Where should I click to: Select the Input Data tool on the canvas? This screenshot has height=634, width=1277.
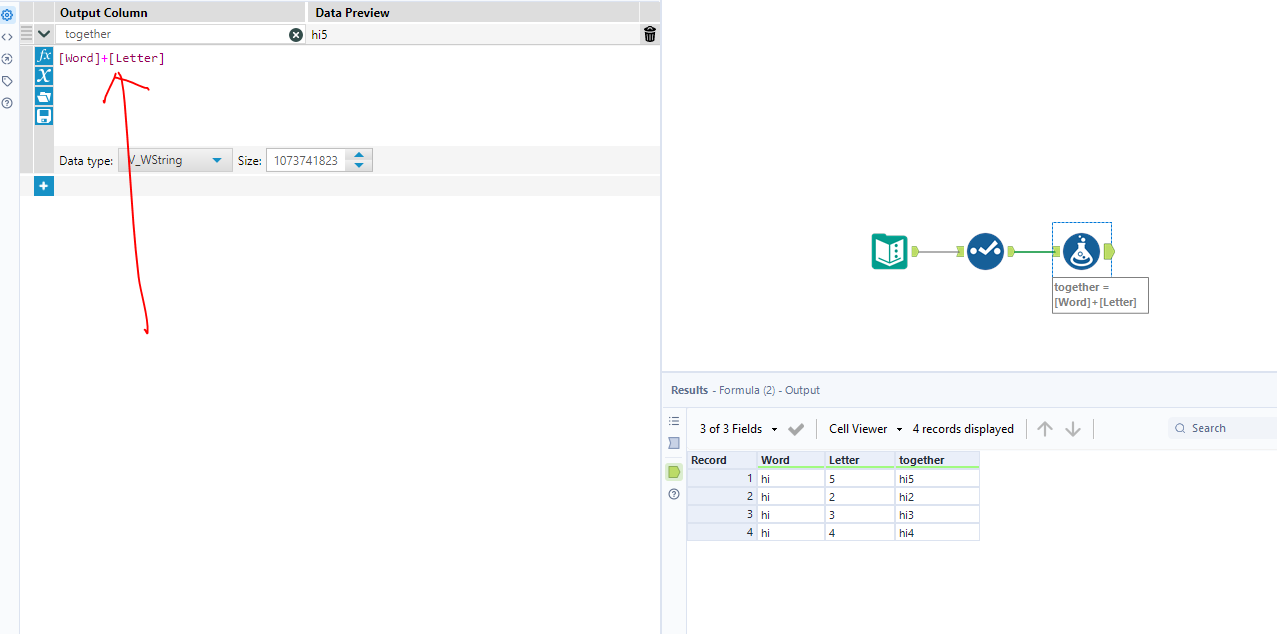coord(889,251)
